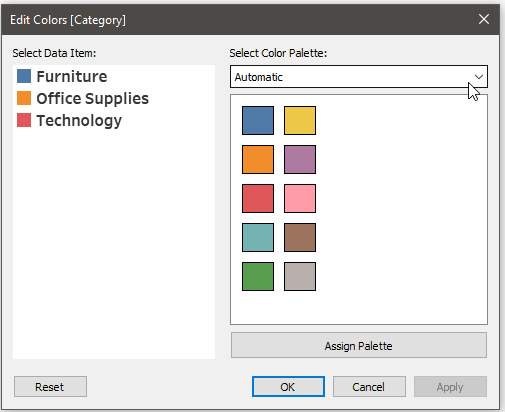Pick the yellow palette swatch
505x412 pixels.
[300, 120]
